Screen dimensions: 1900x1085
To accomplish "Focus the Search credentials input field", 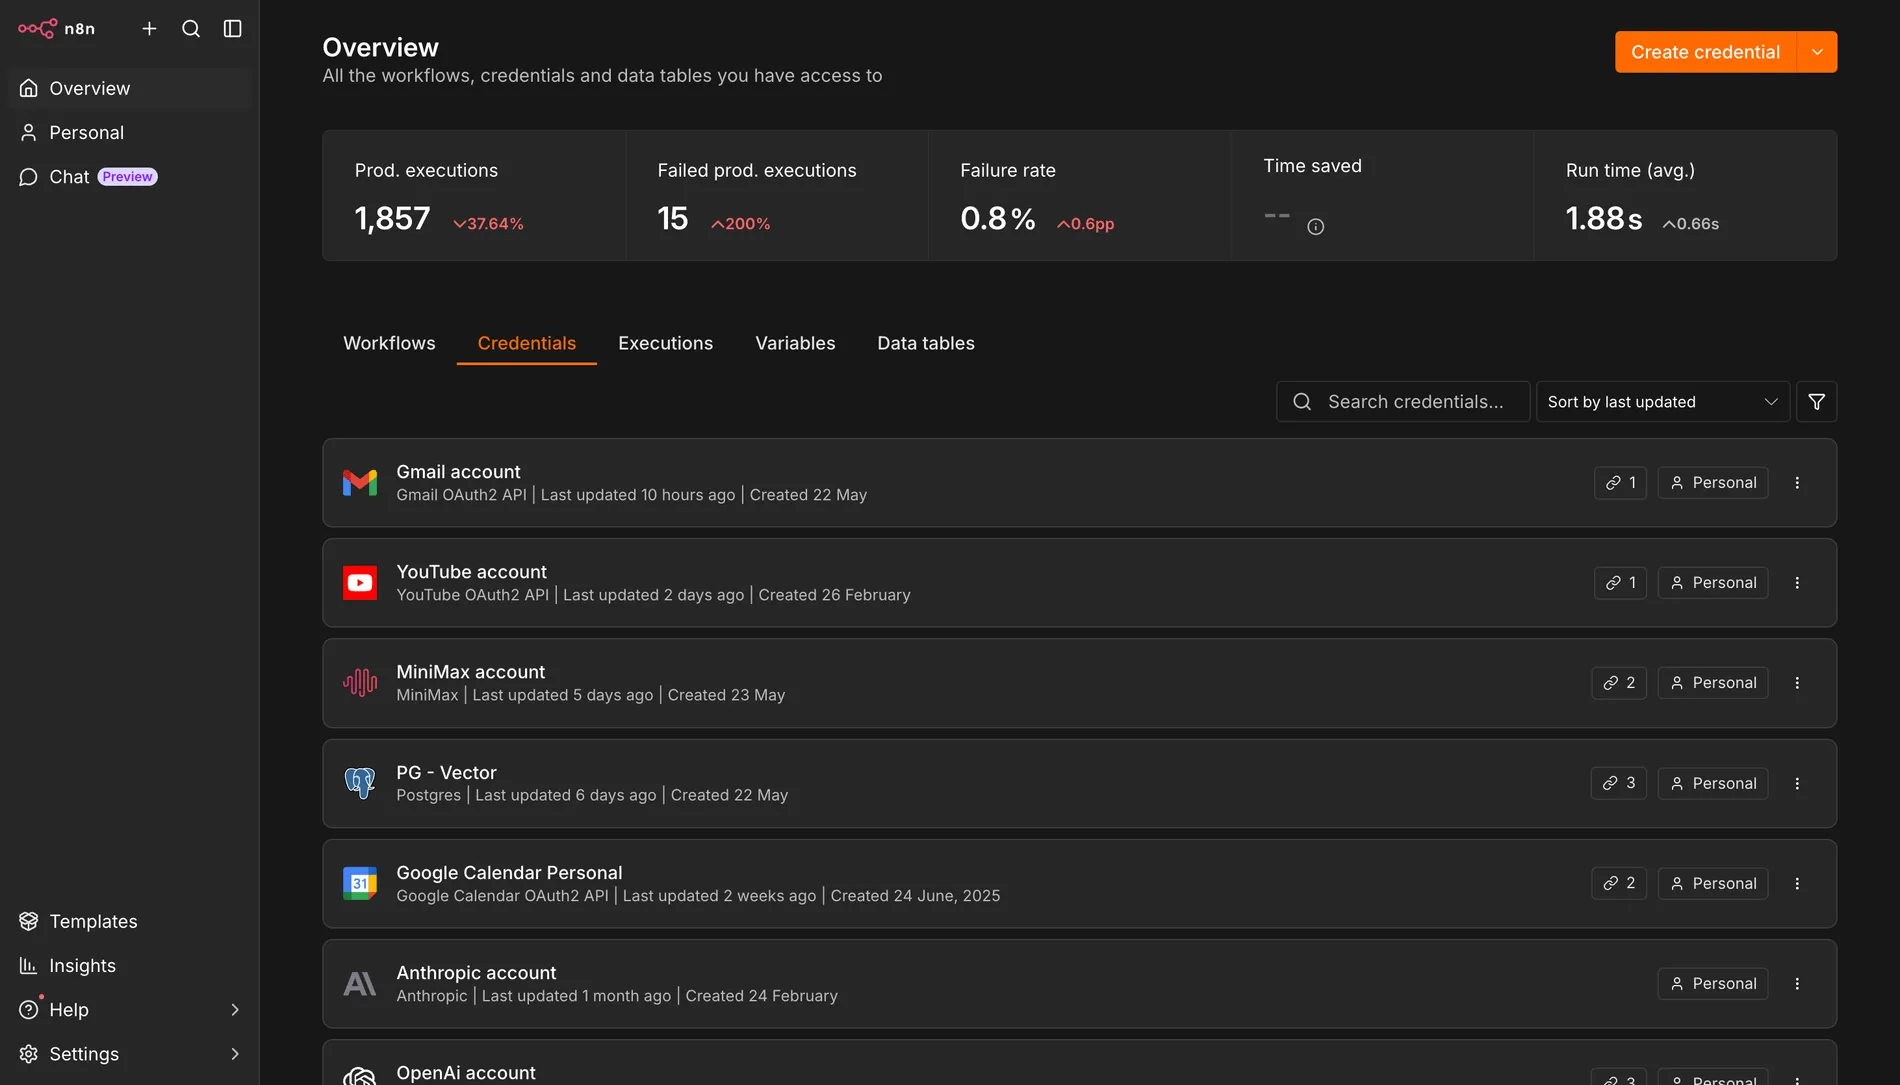I will click(x=1403, y=402).
